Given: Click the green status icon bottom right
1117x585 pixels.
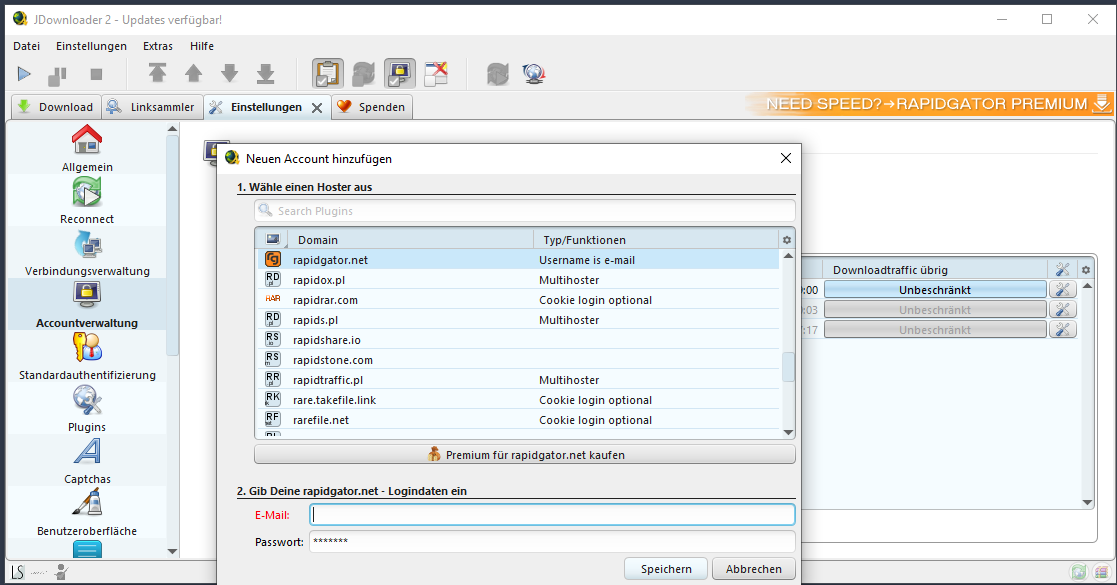Looking at the screenshot, I should 1079,571.
